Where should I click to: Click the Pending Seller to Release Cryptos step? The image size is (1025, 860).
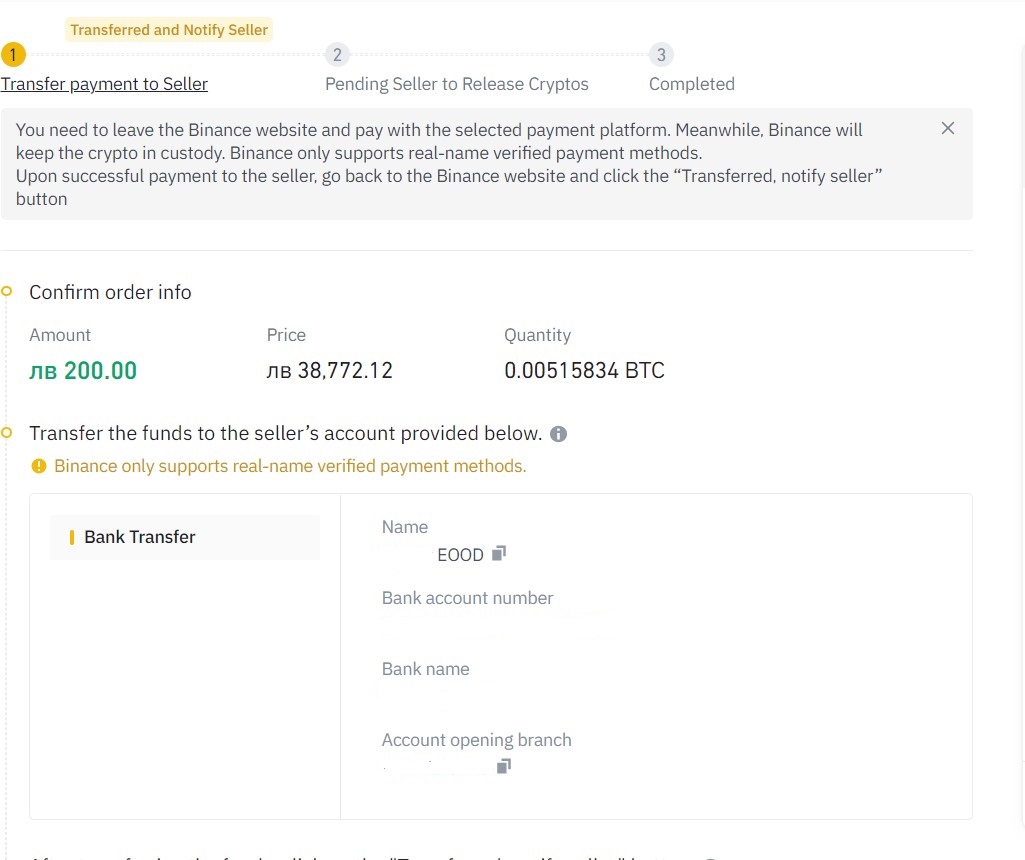(x=457, y=84)
